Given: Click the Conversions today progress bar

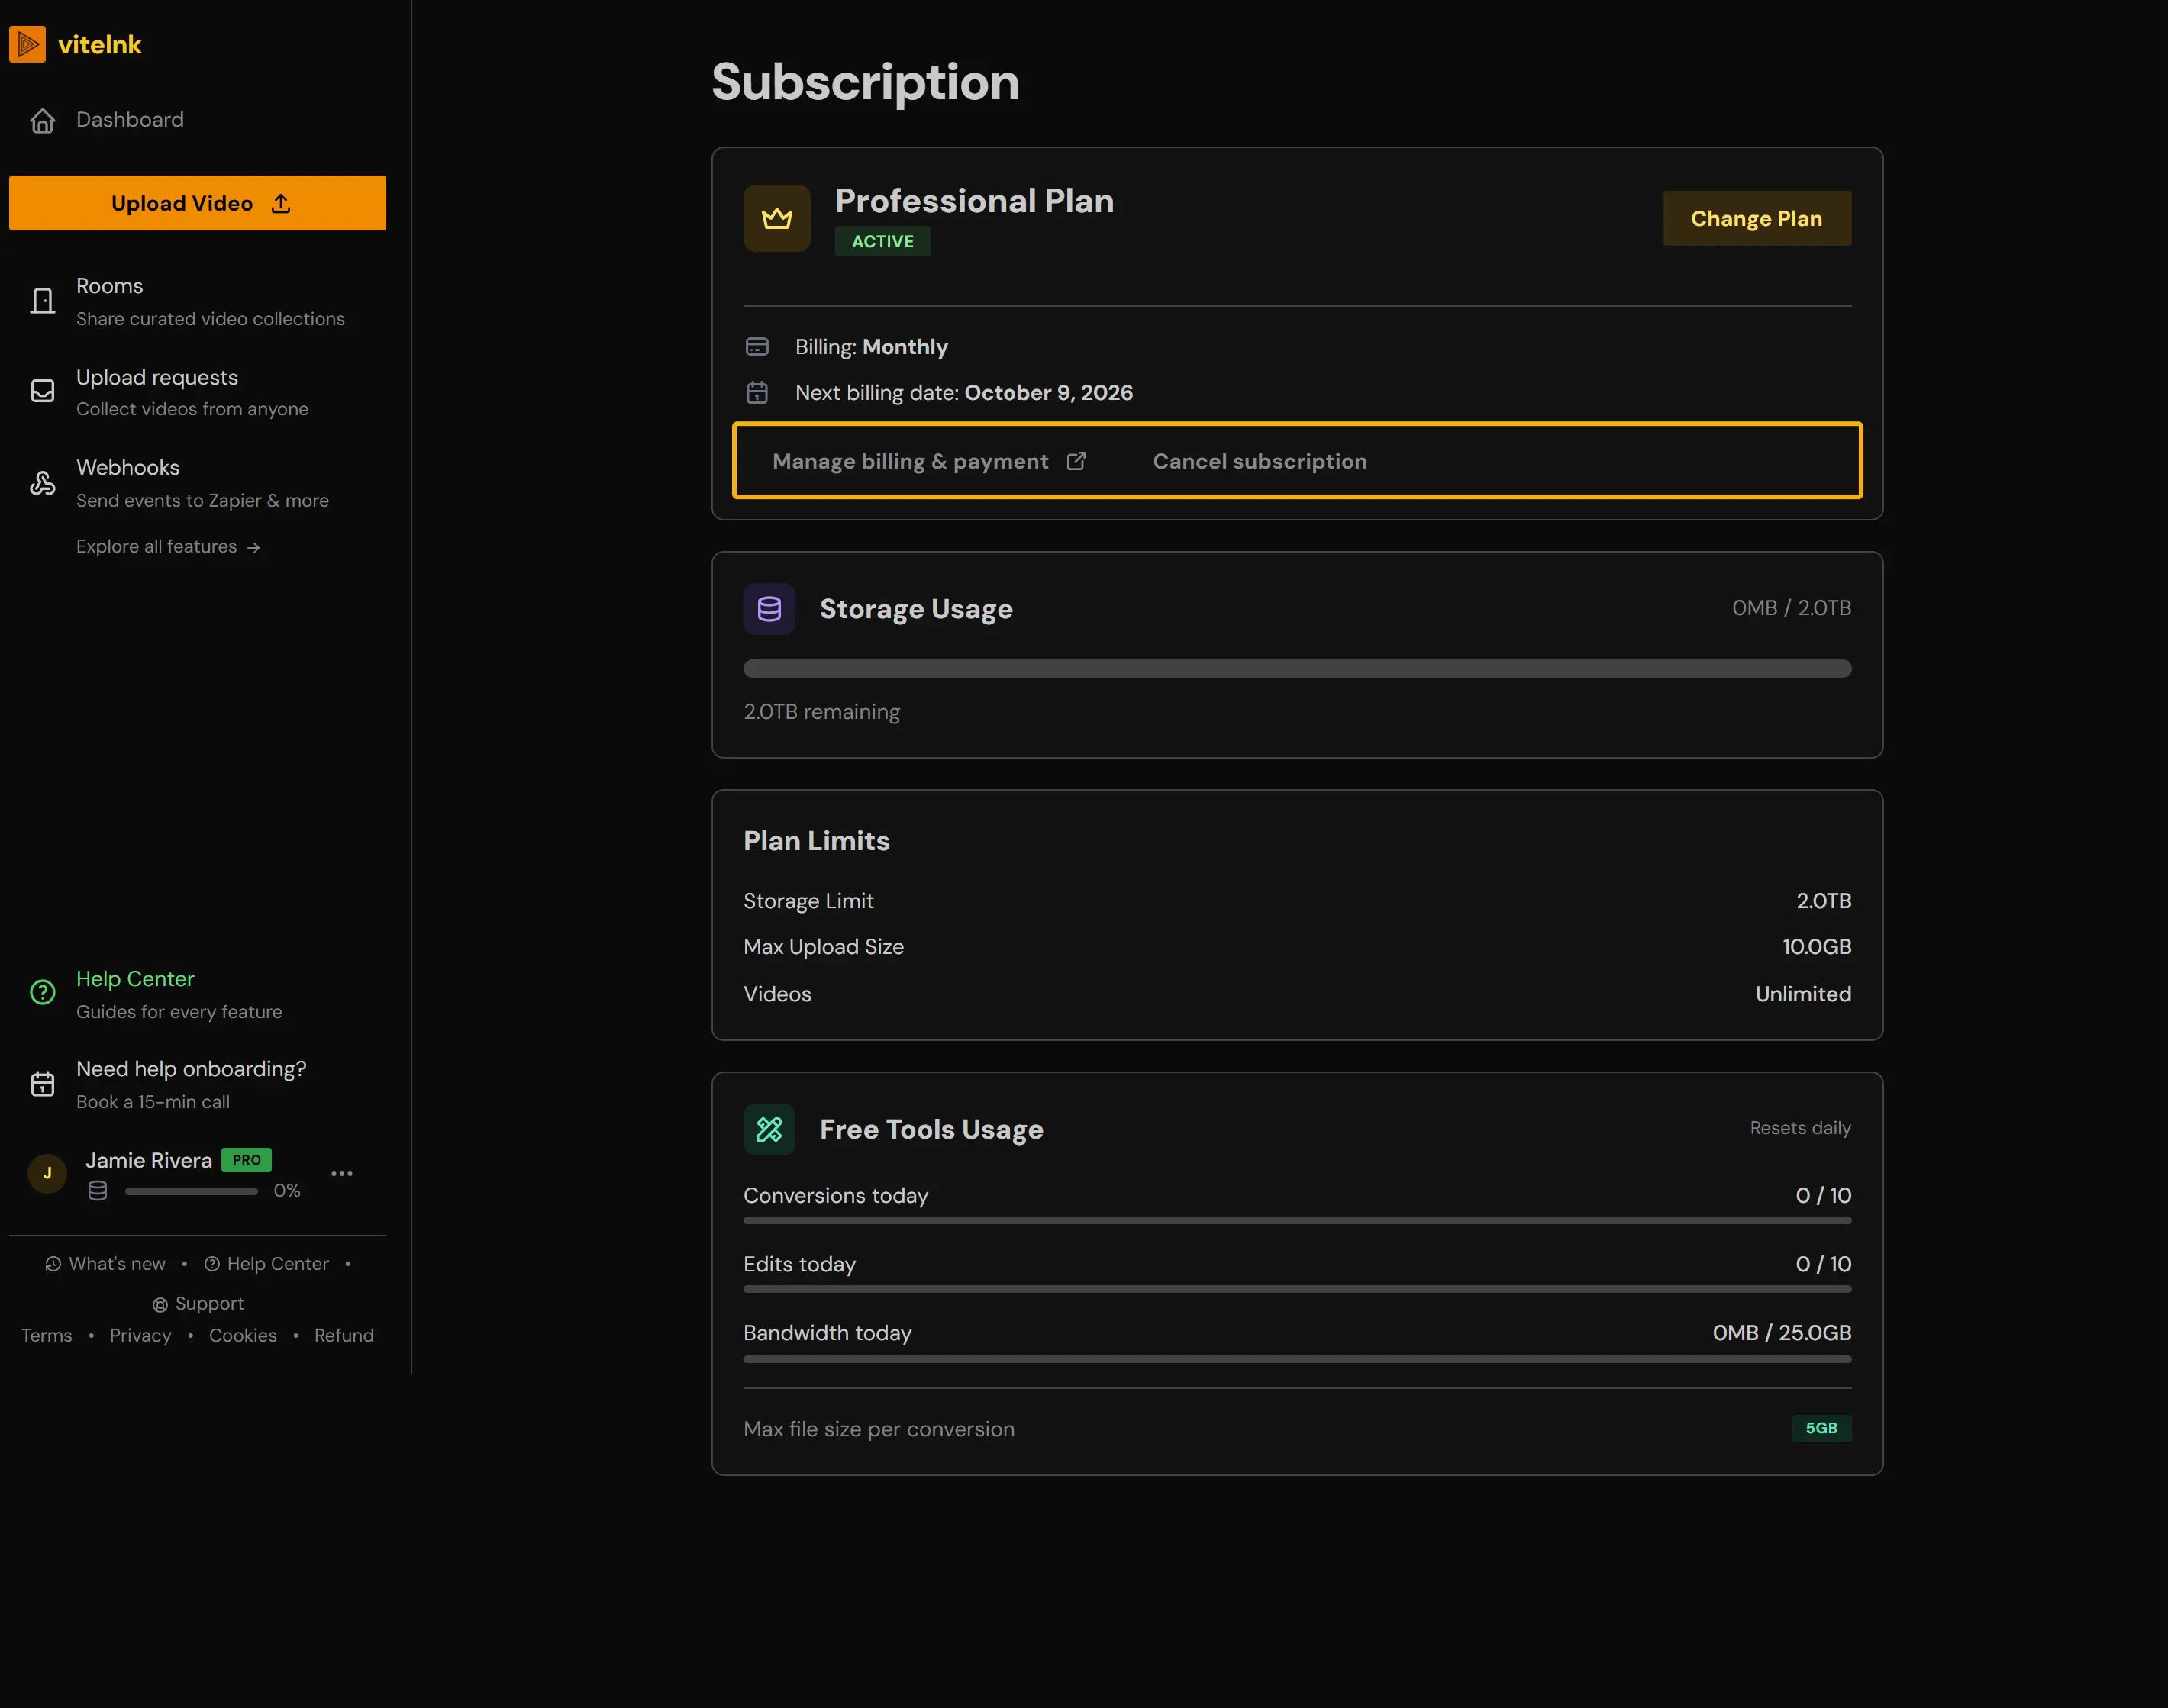Looking at the screenshot, I should coord(1297,1221).
